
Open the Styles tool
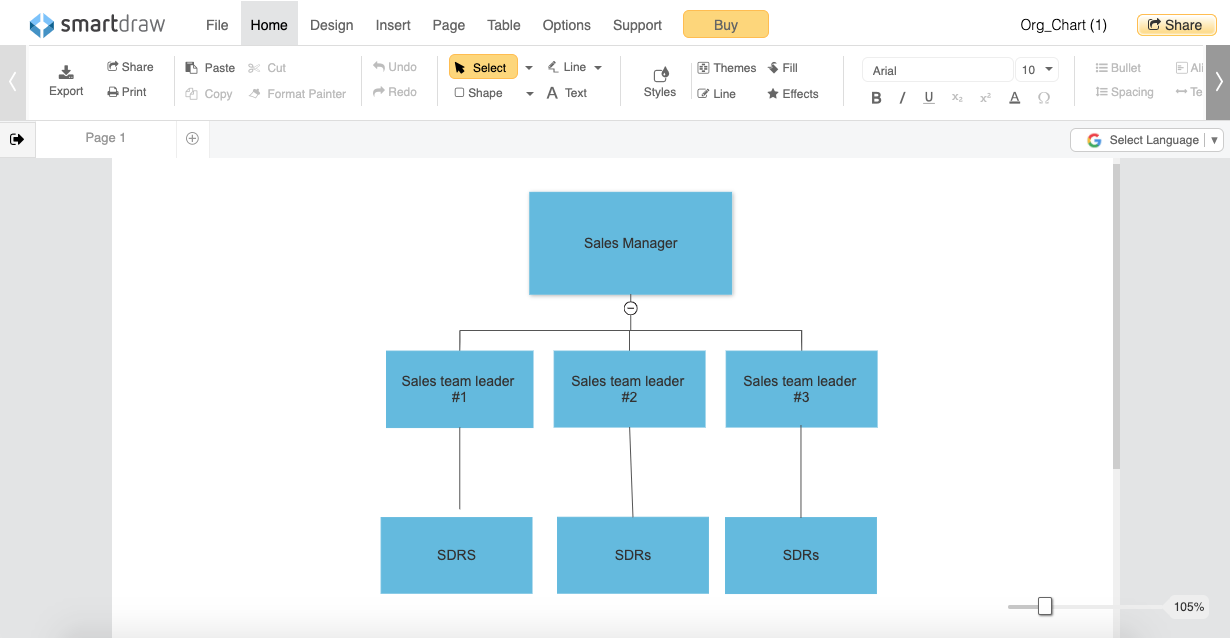[660, 82]
